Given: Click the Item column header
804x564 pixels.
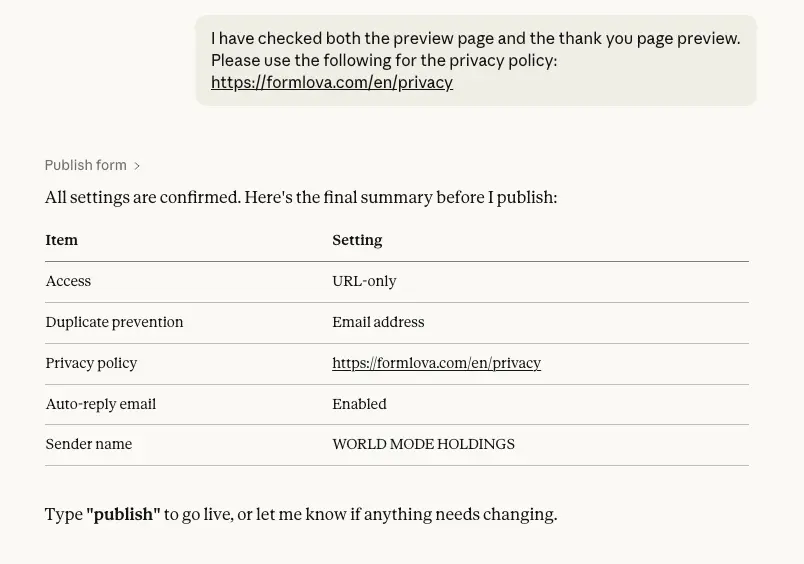Looking at the screenshot, I should coord(62,240).
